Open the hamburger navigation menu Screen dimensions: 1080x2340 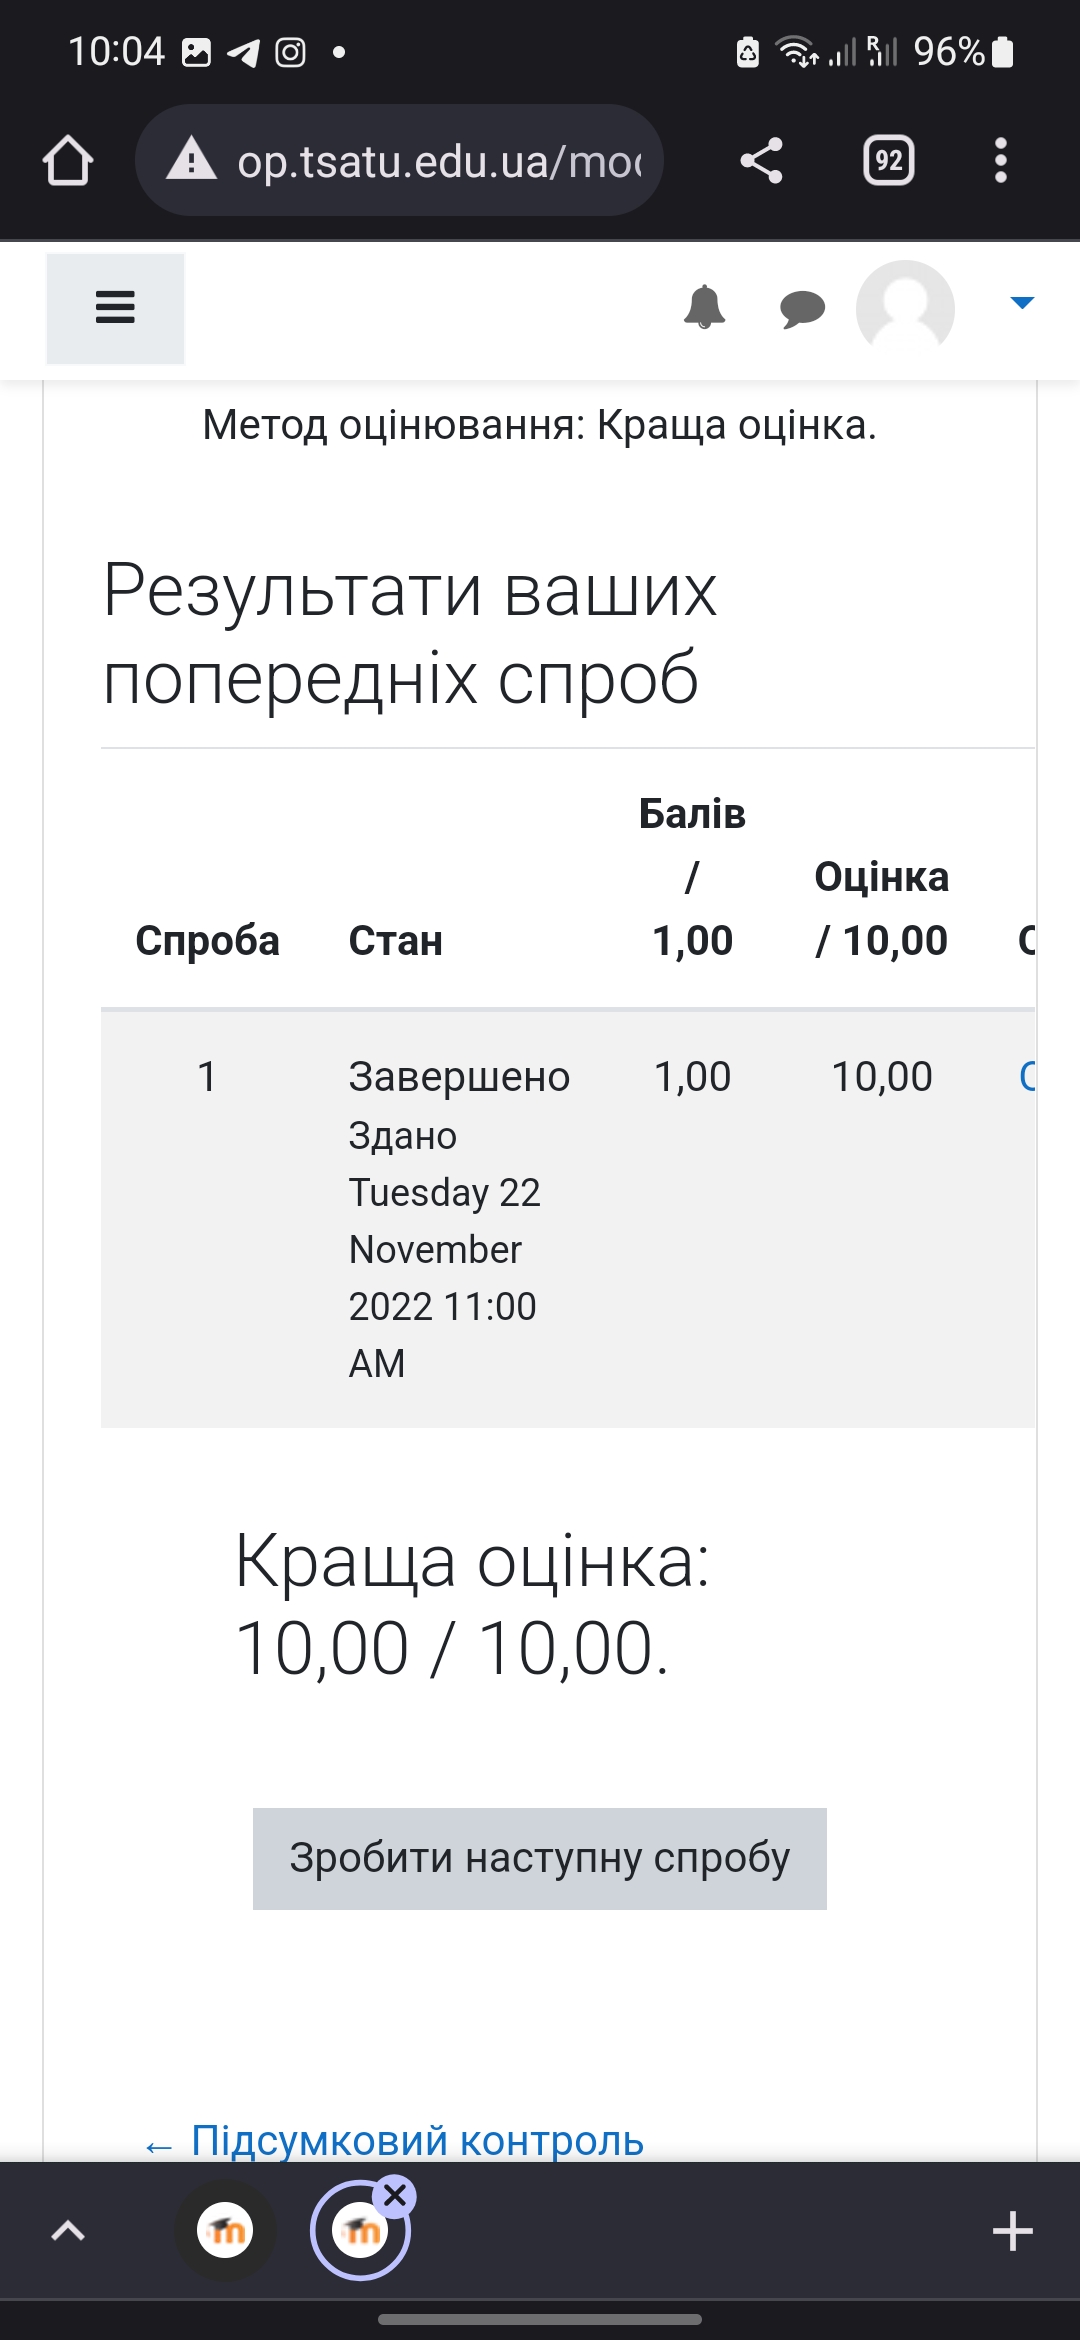(115, 307)
